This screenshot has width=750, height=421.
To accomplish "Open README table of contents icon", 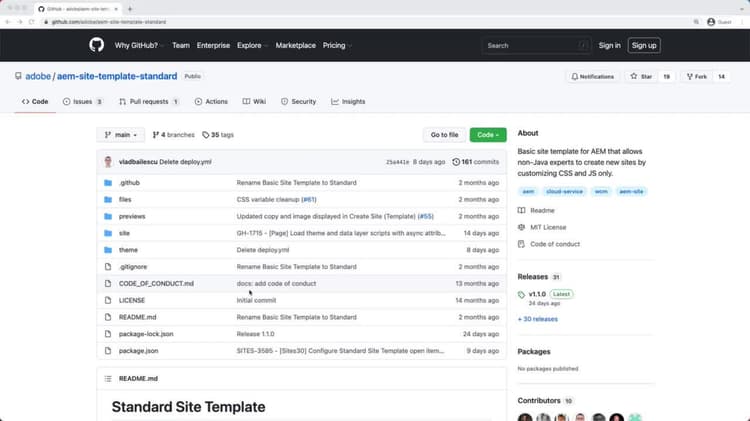I will coord(108,378).
